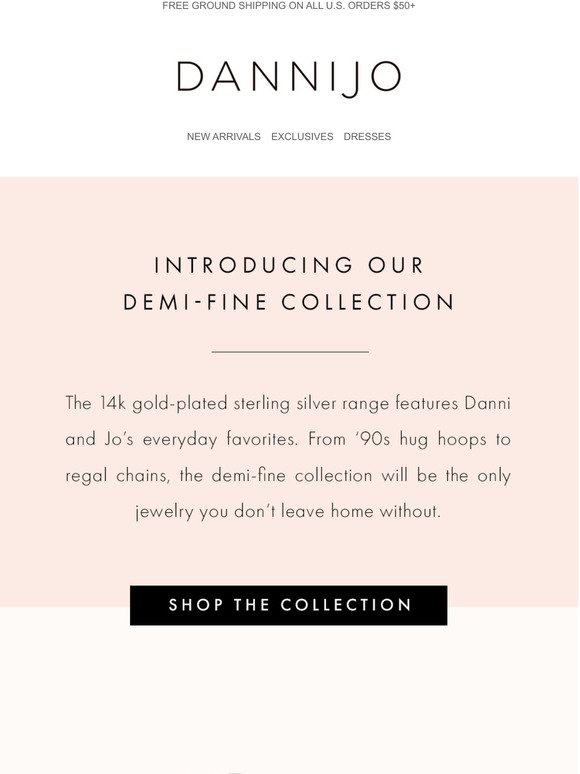Click the letter J in the DANNIJO logo

pos(350,79)
